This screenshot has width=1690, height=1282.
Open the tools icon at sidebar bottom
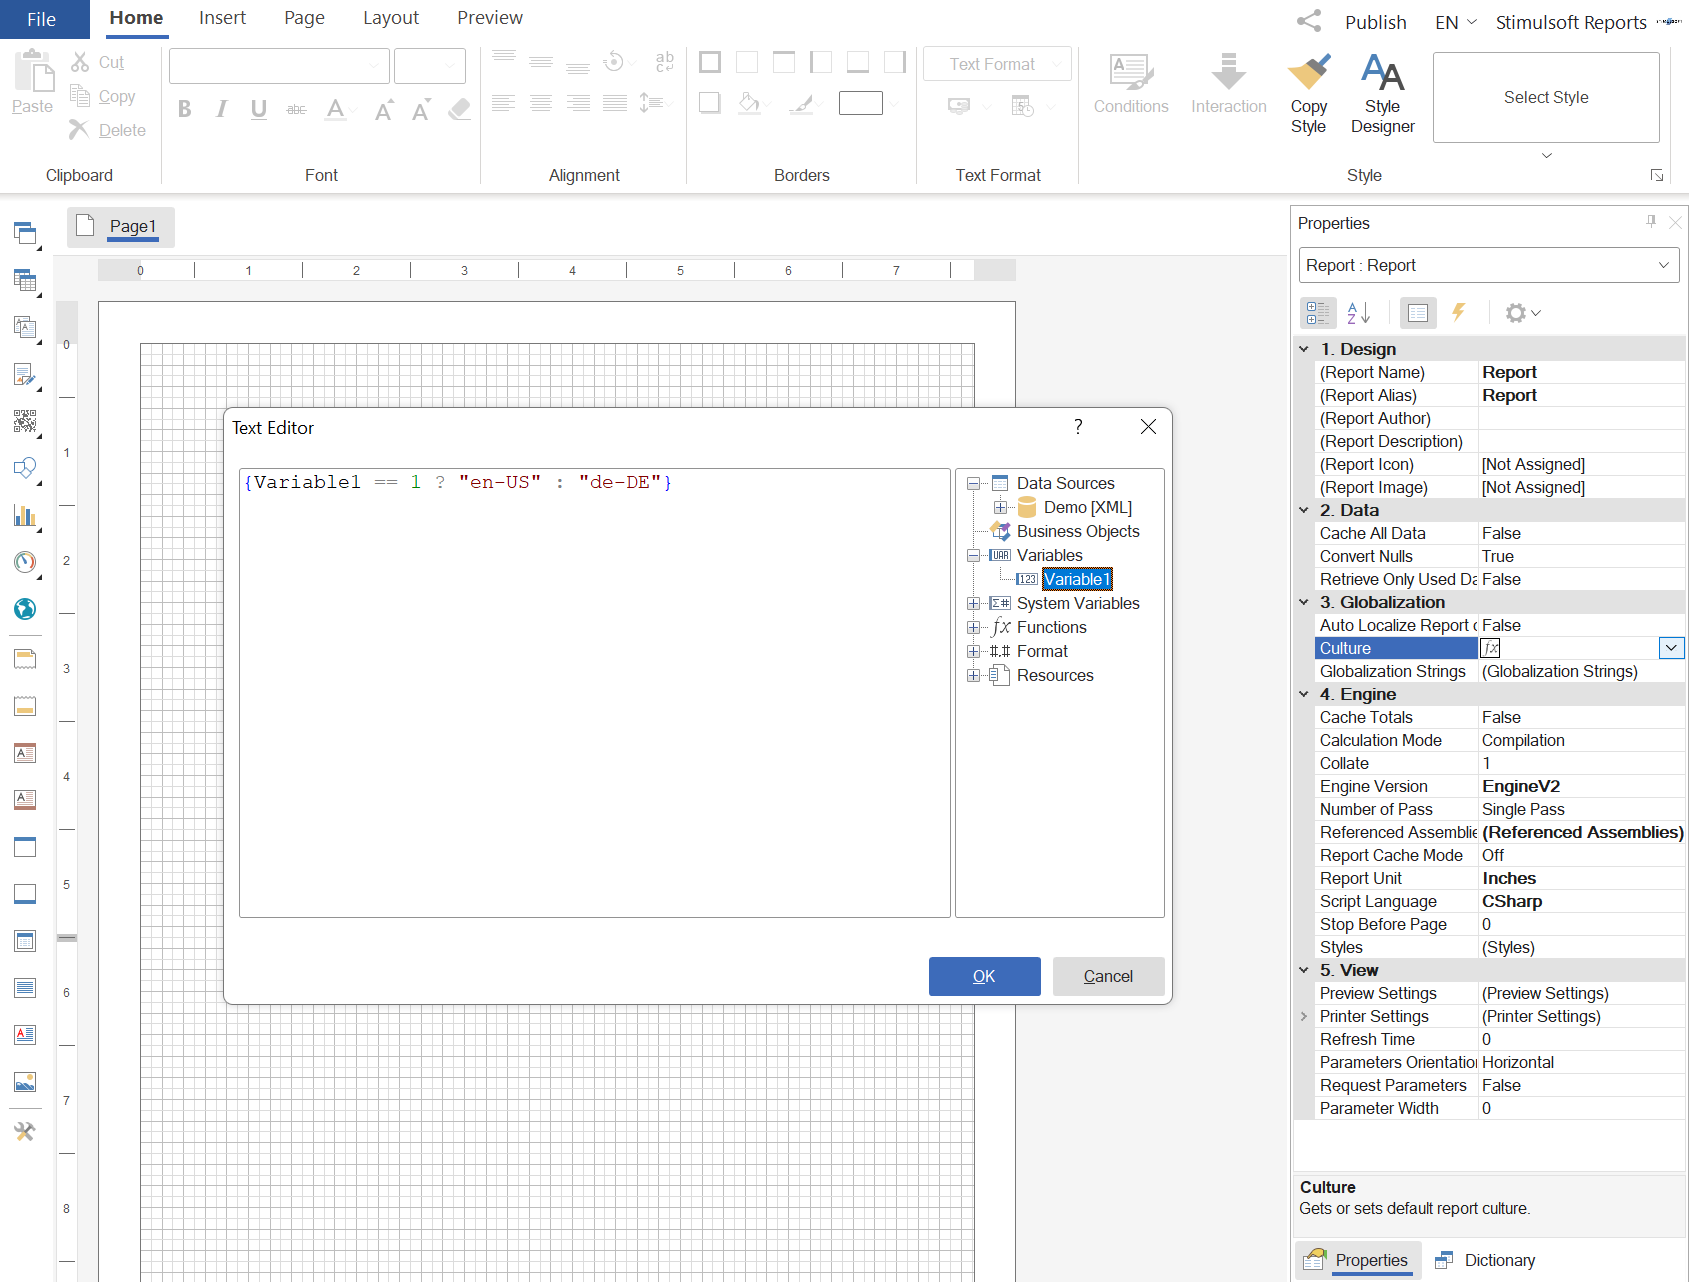25,1131
